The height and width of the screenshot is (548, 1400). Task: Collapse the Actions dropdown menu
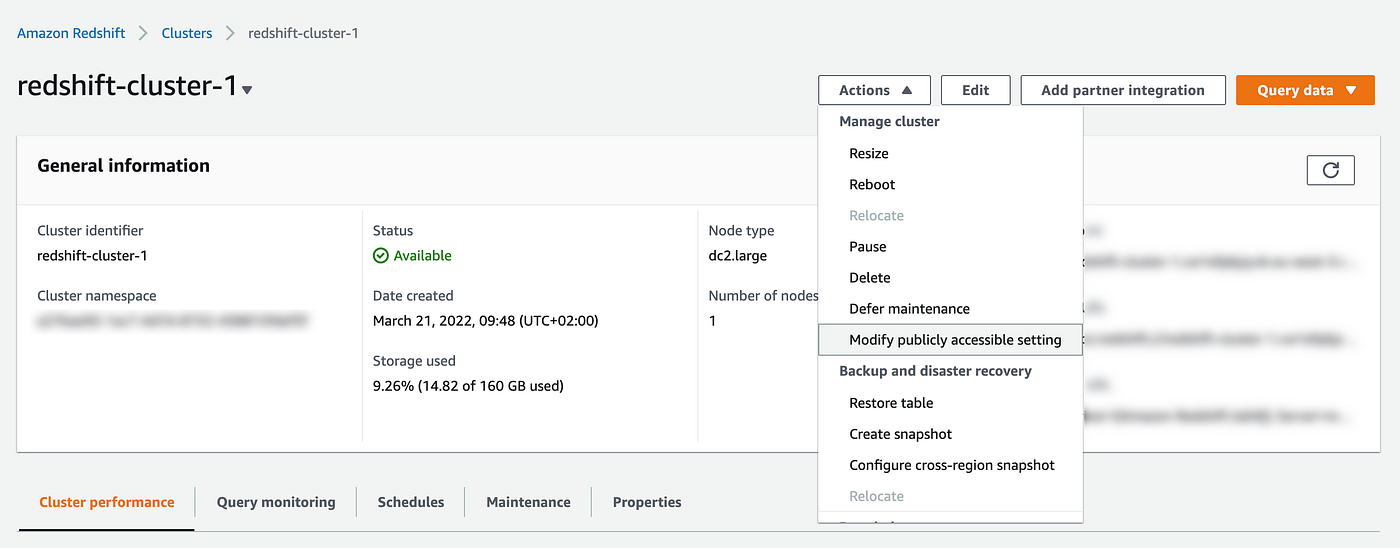874,90
